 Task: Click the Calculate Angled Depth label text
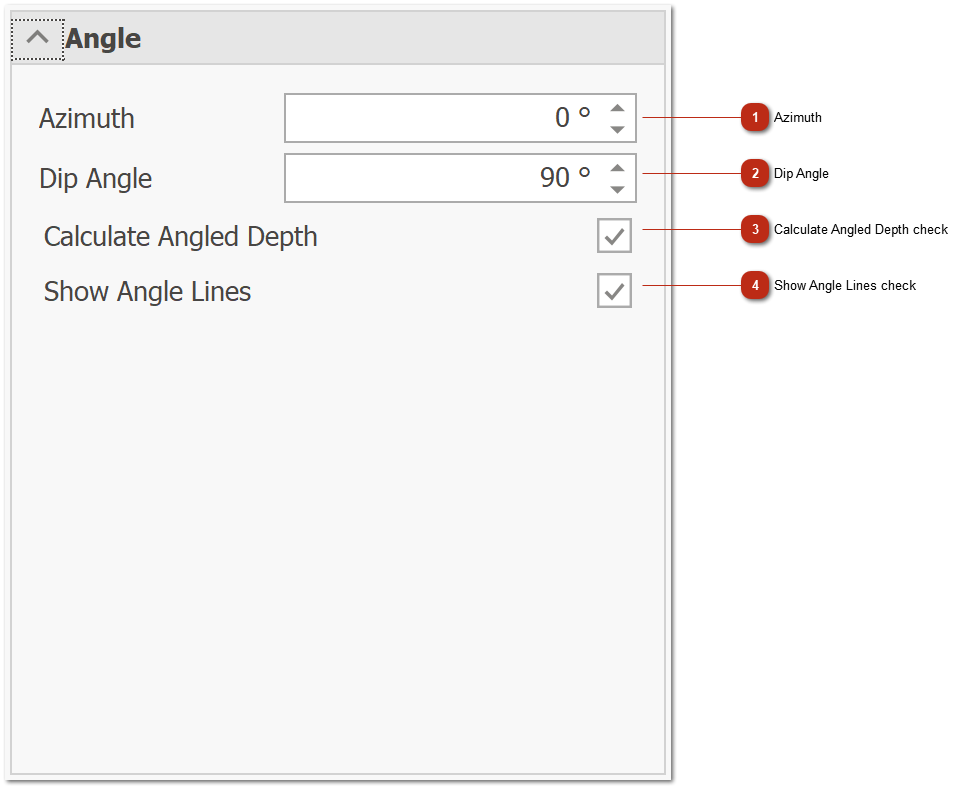click(x=181, y=237)
